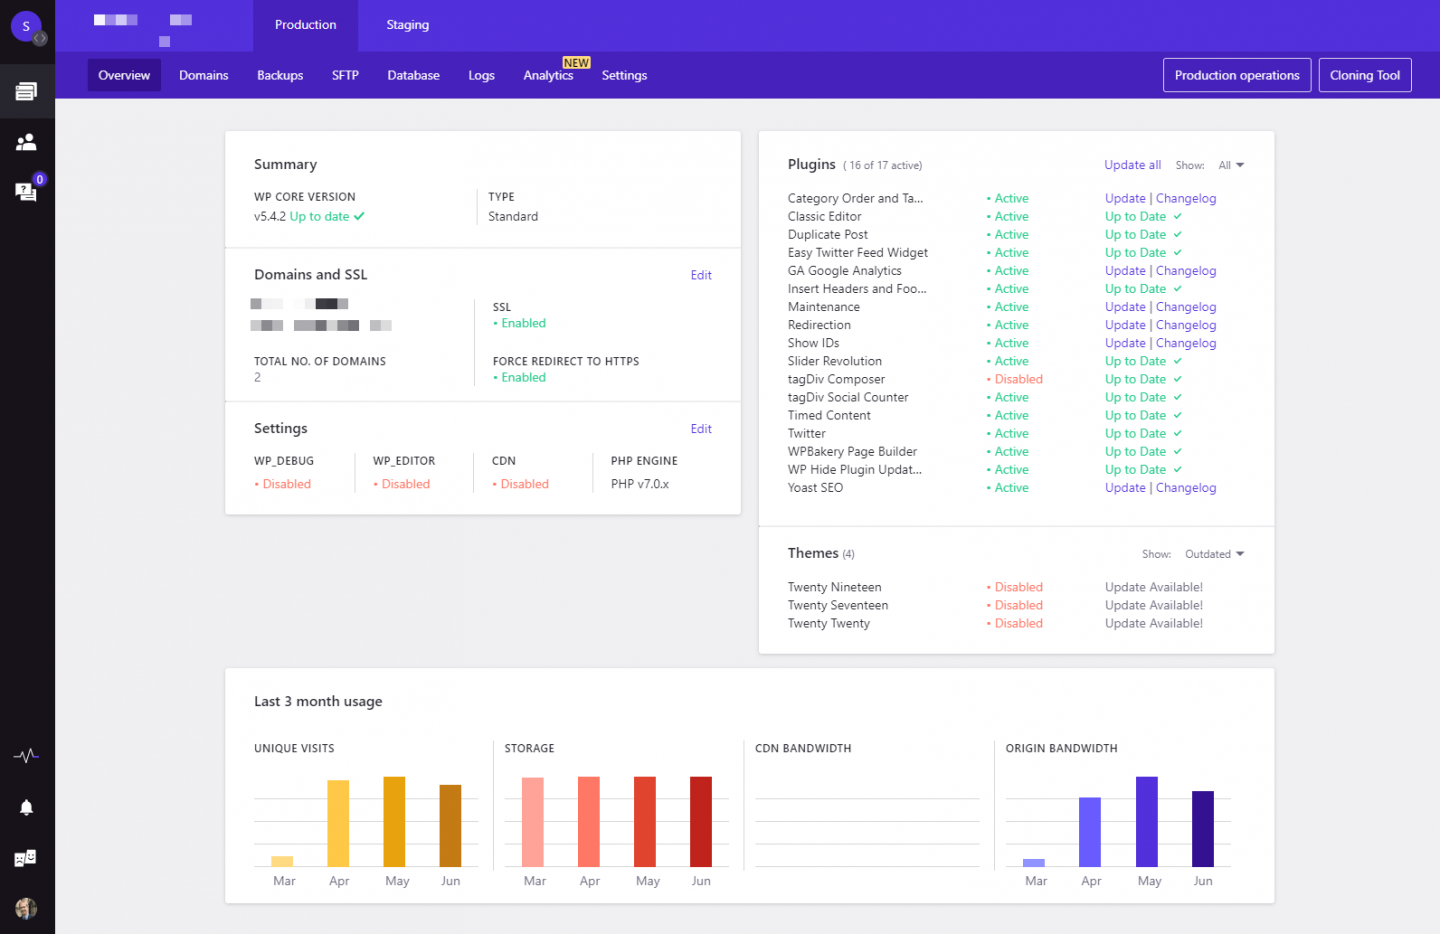Open the support chat icon with badge

click(x=27, y=191)
